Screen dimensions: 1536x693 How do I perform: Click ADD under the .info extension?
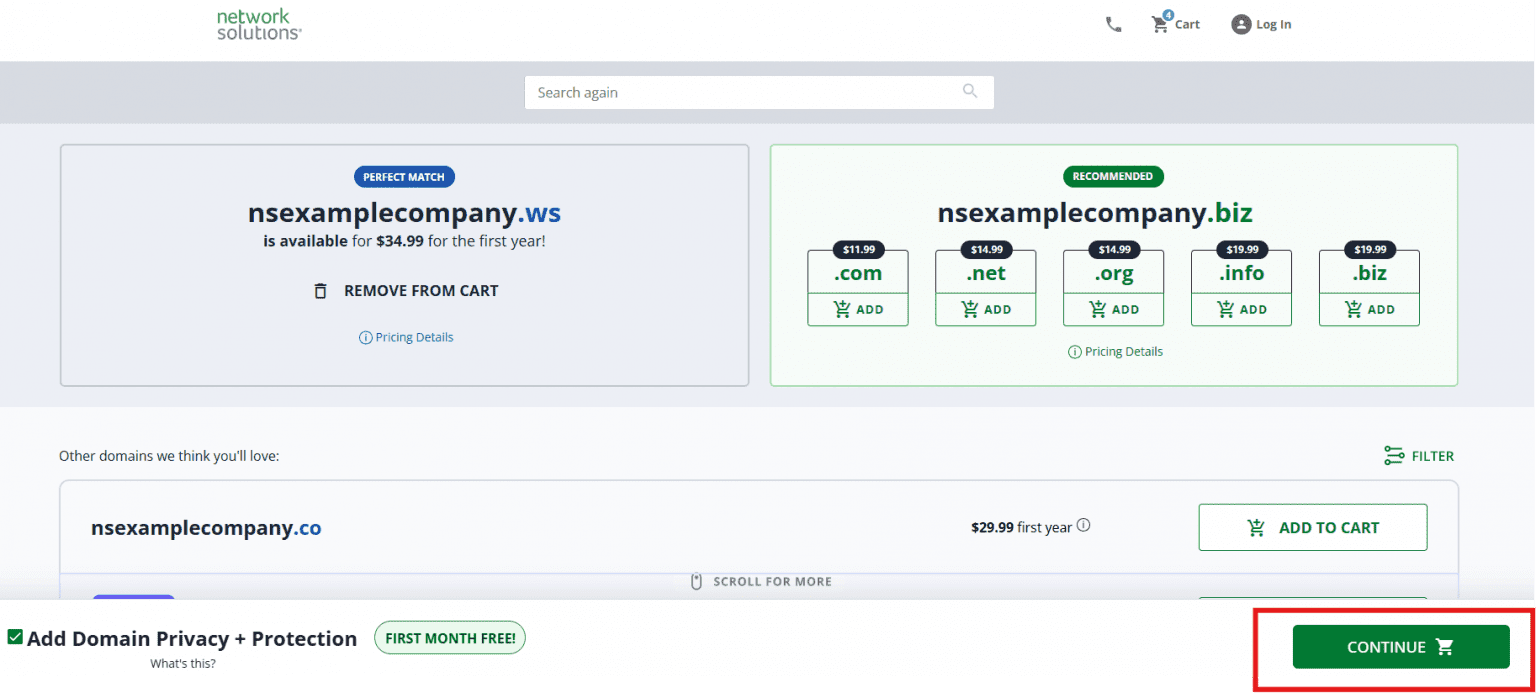[1241, 309]
